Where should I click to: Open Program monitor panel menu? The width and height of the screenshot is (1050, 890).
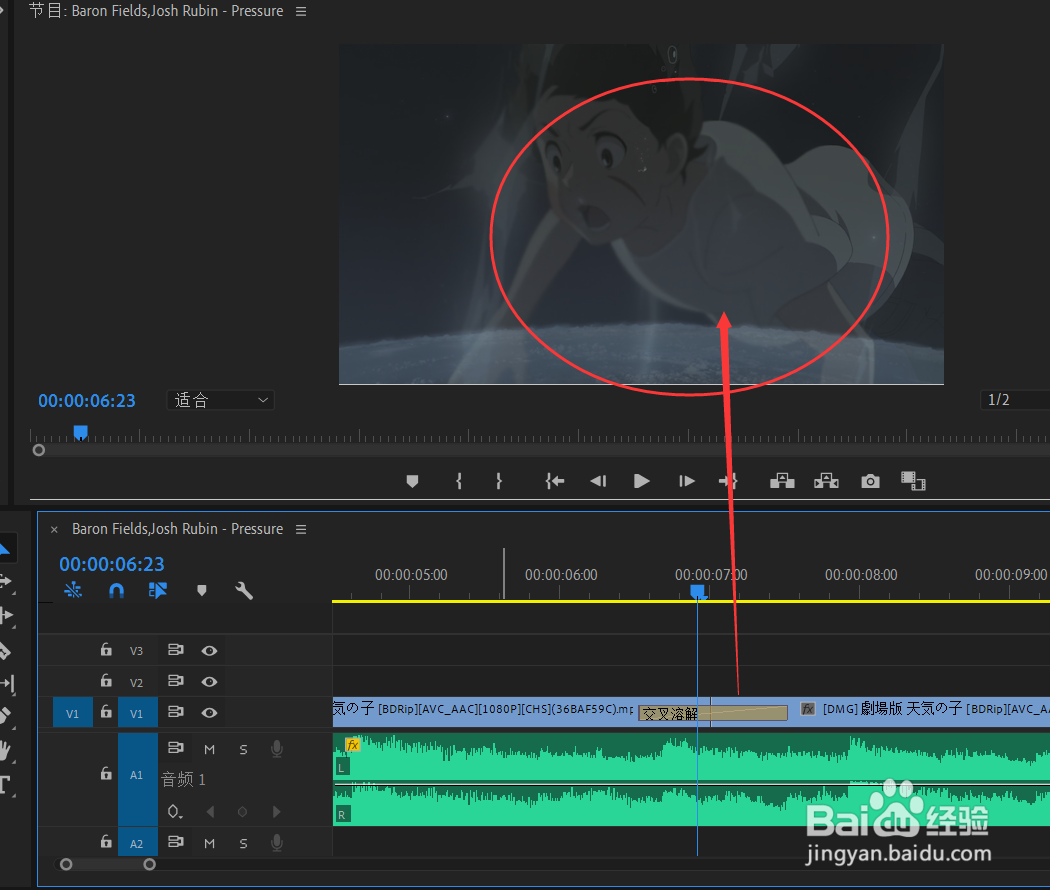coord(301,11)
